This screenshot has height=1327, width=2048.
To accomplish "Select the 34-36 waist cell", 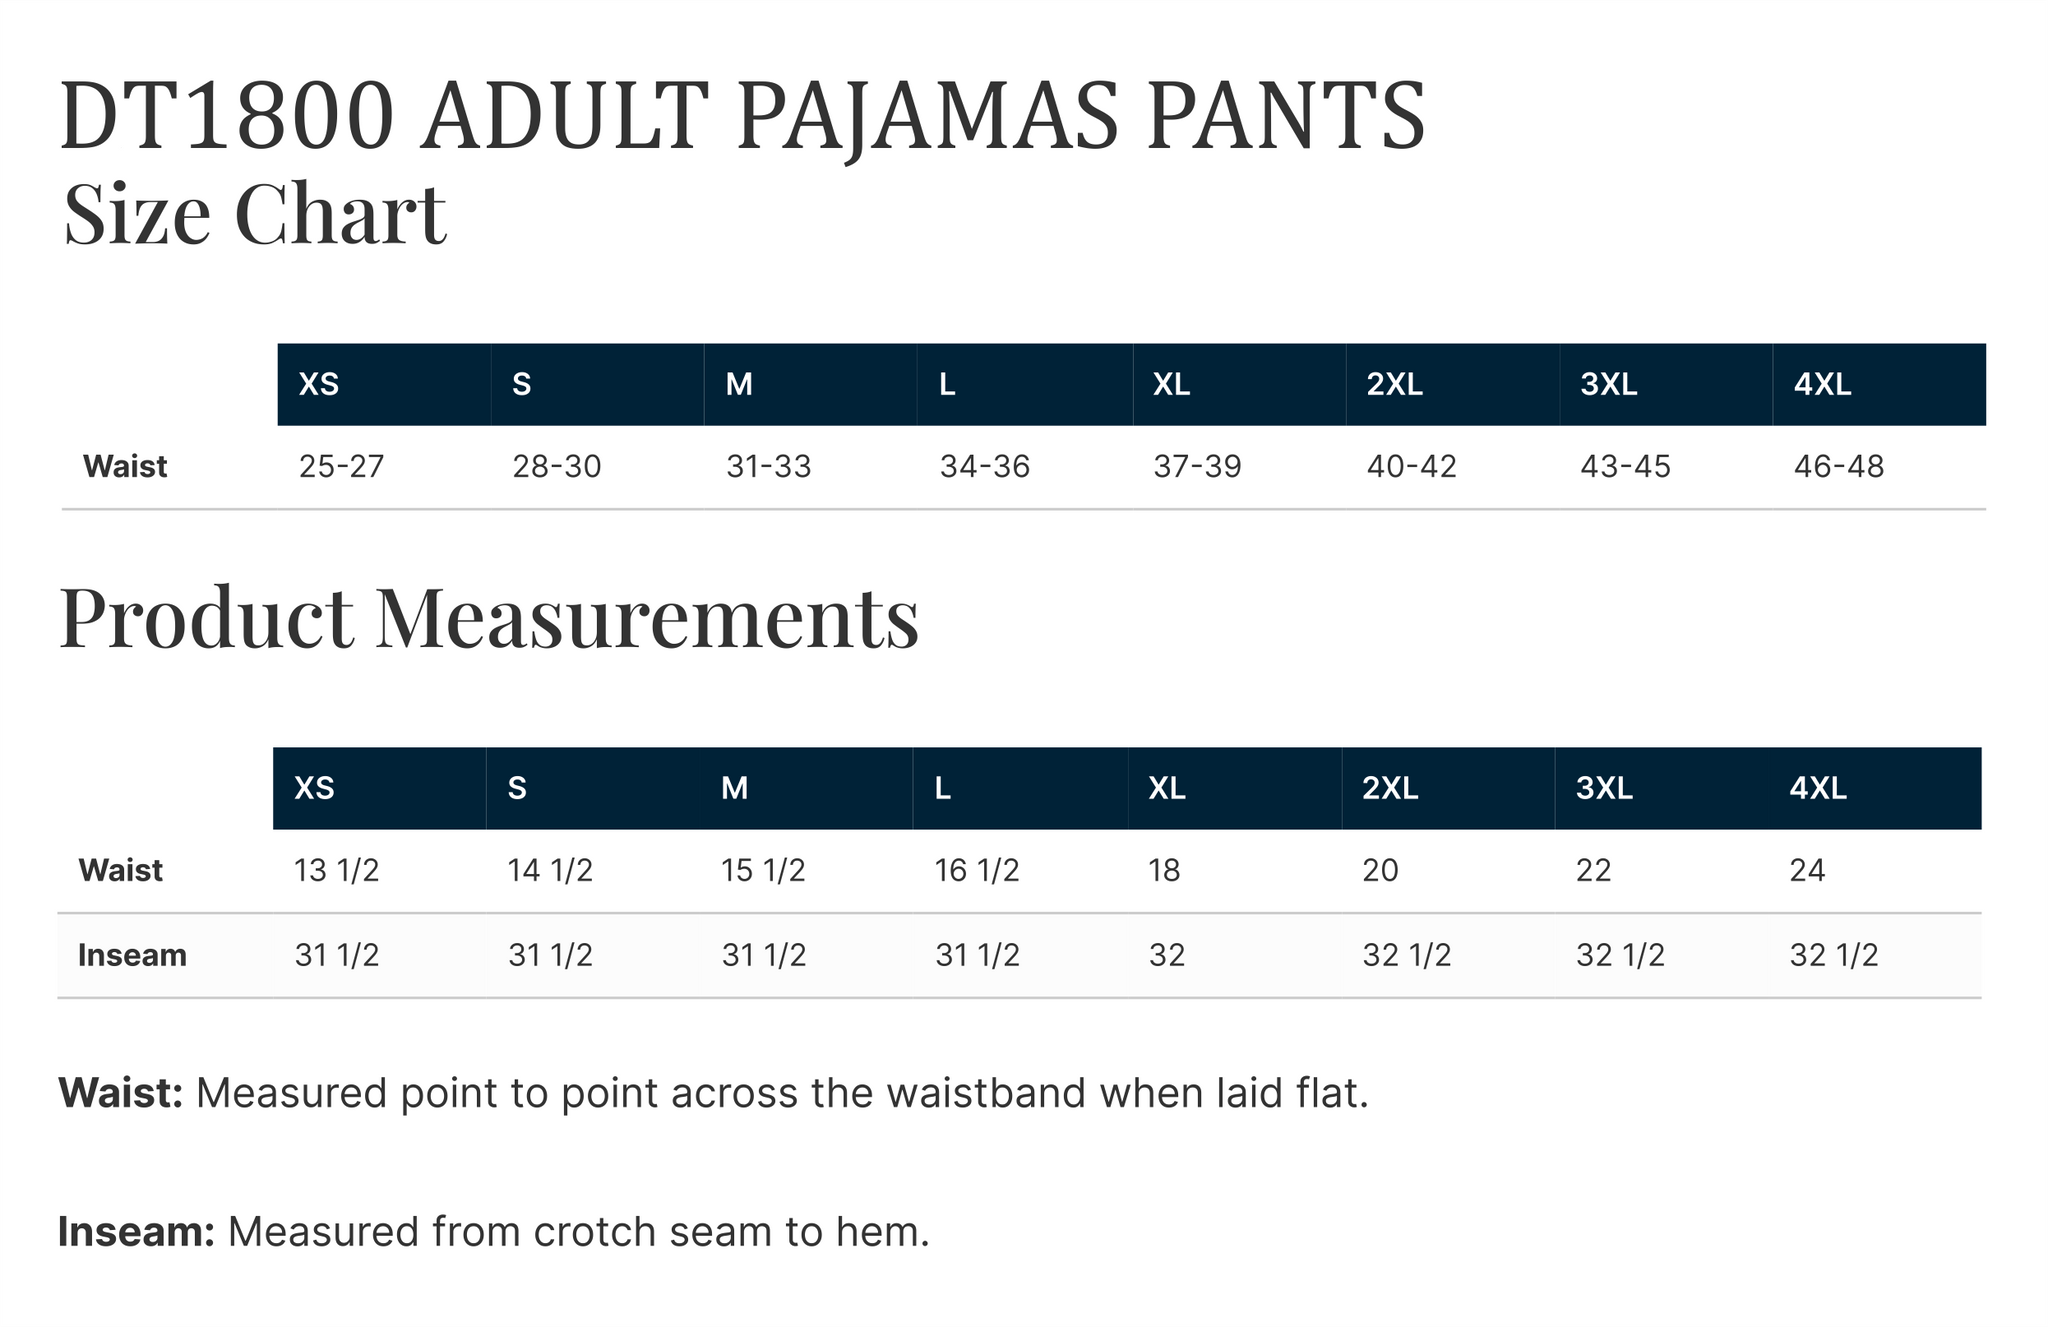I will click(984, 467).
